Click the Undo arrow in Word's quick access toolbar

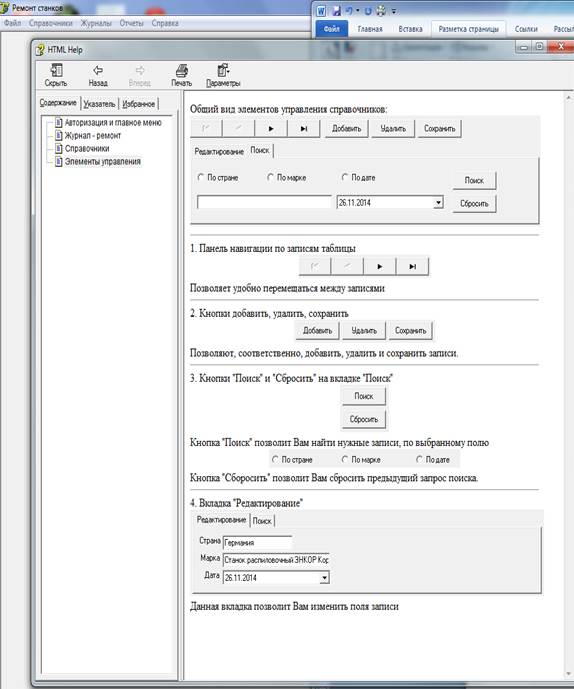349,10
